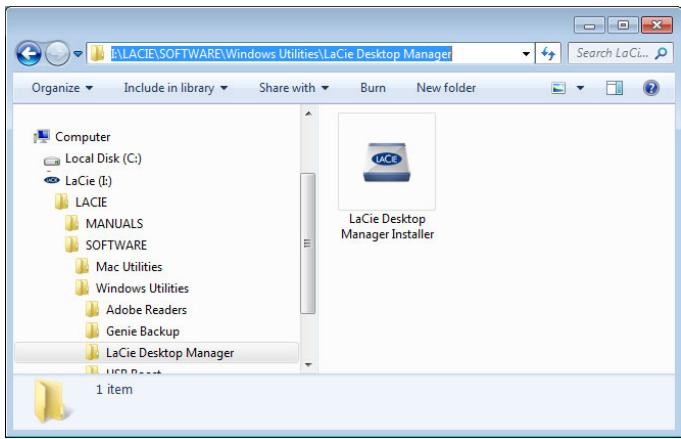The width and height of the screenshot is (681, 439).
Task: Select the SOFTWARE folder
Action: (116, 245)
